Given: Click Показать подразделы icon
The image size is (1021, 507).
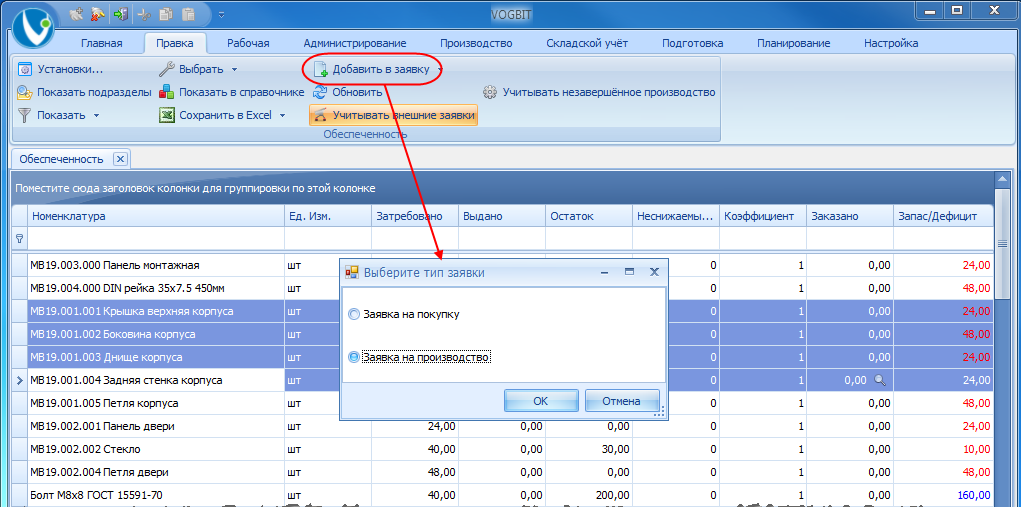Looking at the screenshot, I should click(25, 92).
